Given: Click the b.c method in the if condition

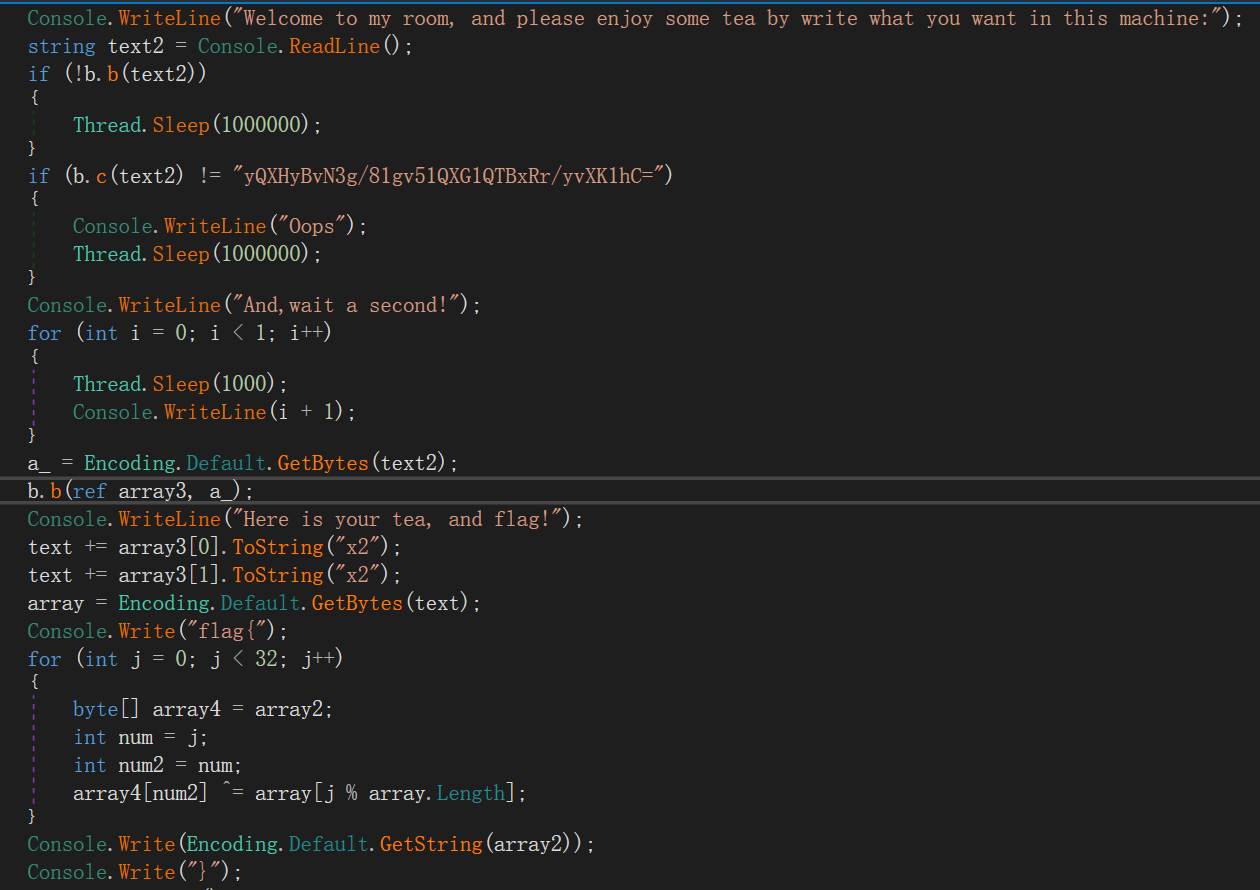Looking at the screenshot, I should point(101,176).
